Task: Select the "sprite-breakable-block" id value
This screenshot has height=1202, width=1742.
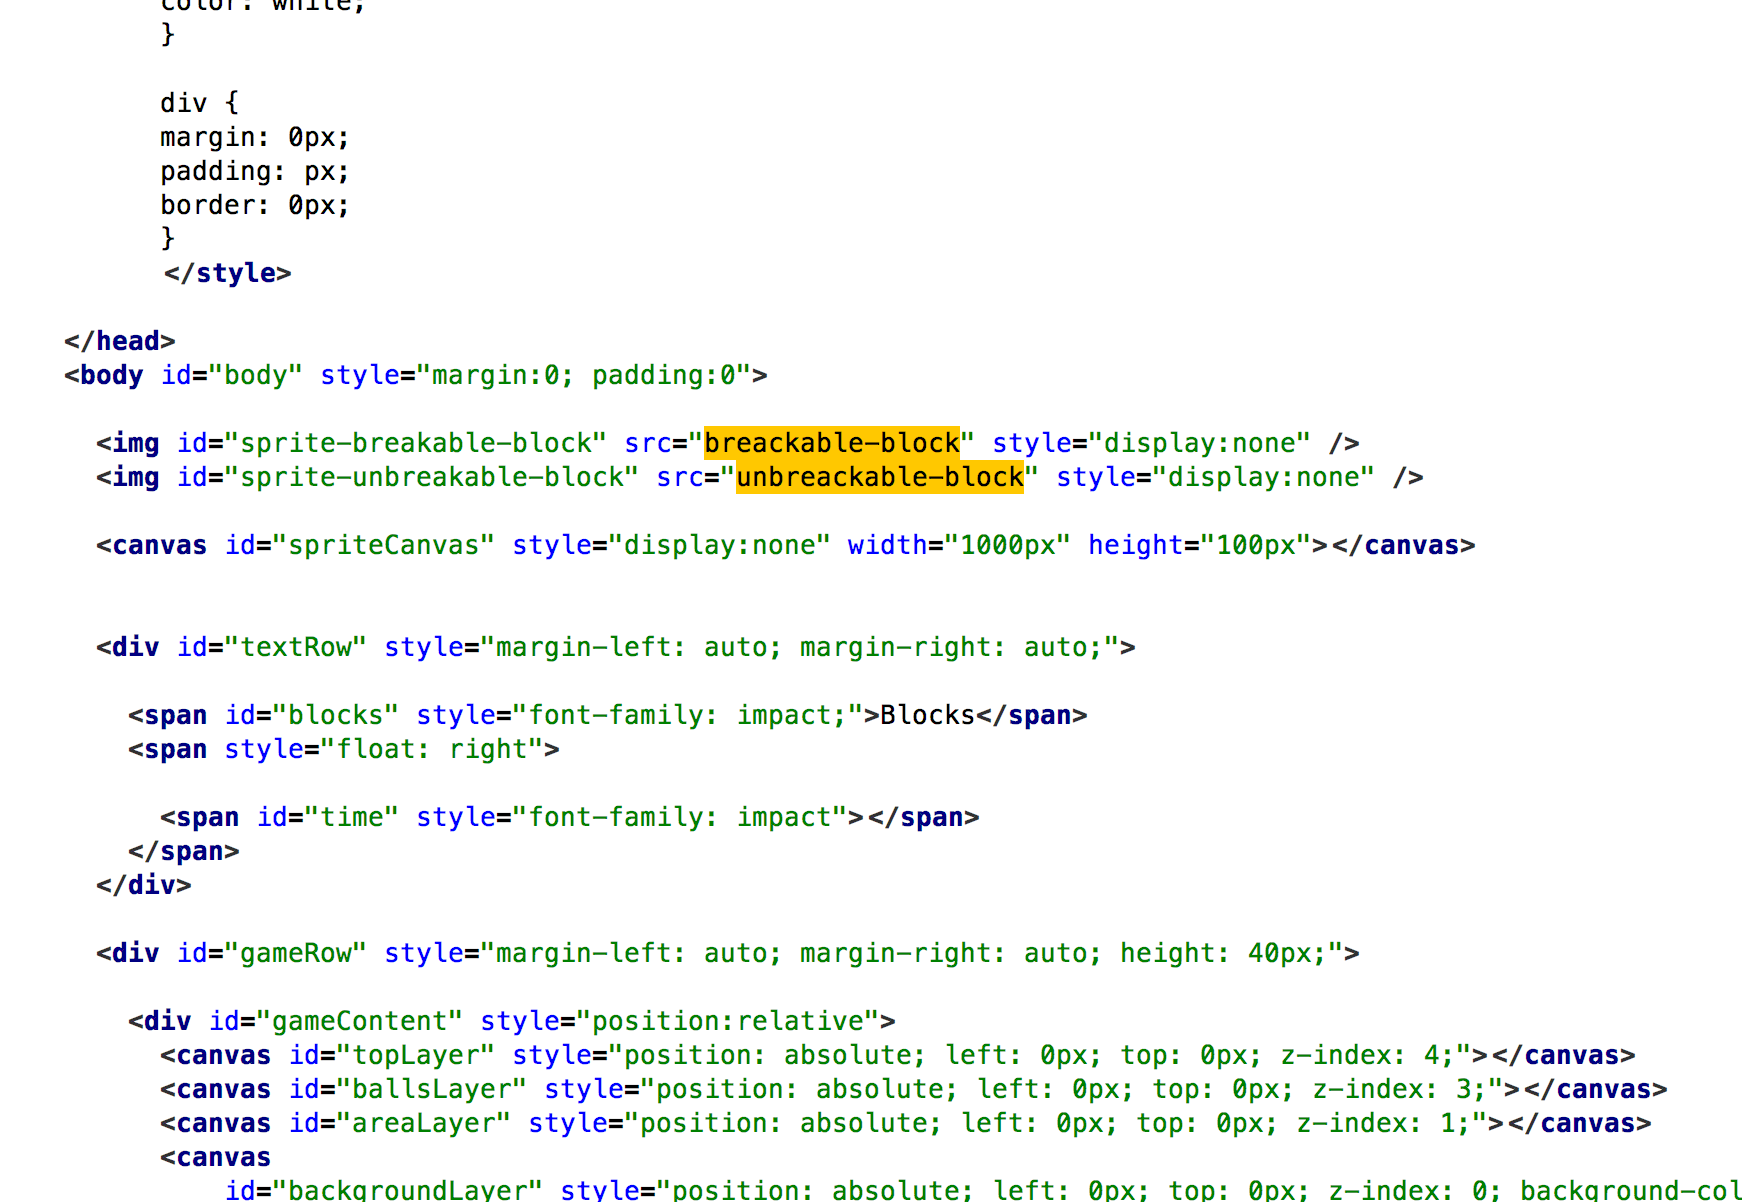Action: 415,443
